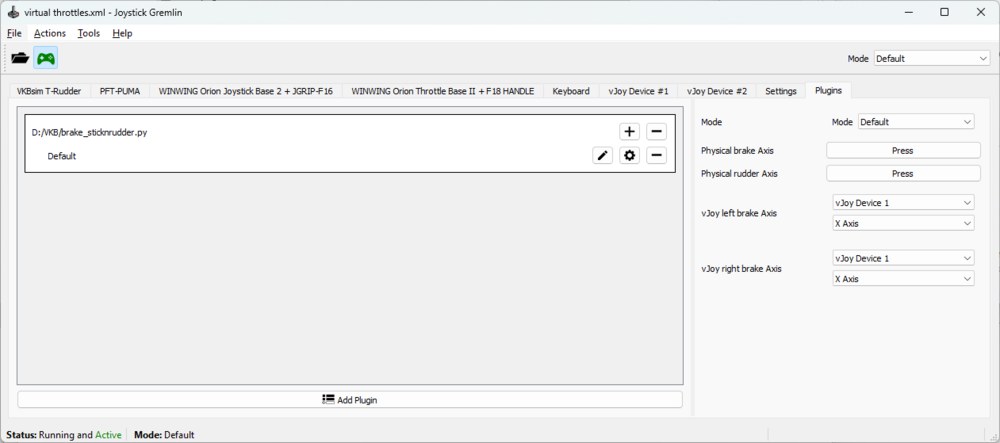Minimize the Joystick Gremlin window
The width and height of the screenshot is (1000, 443).
(x=909, y=12)
